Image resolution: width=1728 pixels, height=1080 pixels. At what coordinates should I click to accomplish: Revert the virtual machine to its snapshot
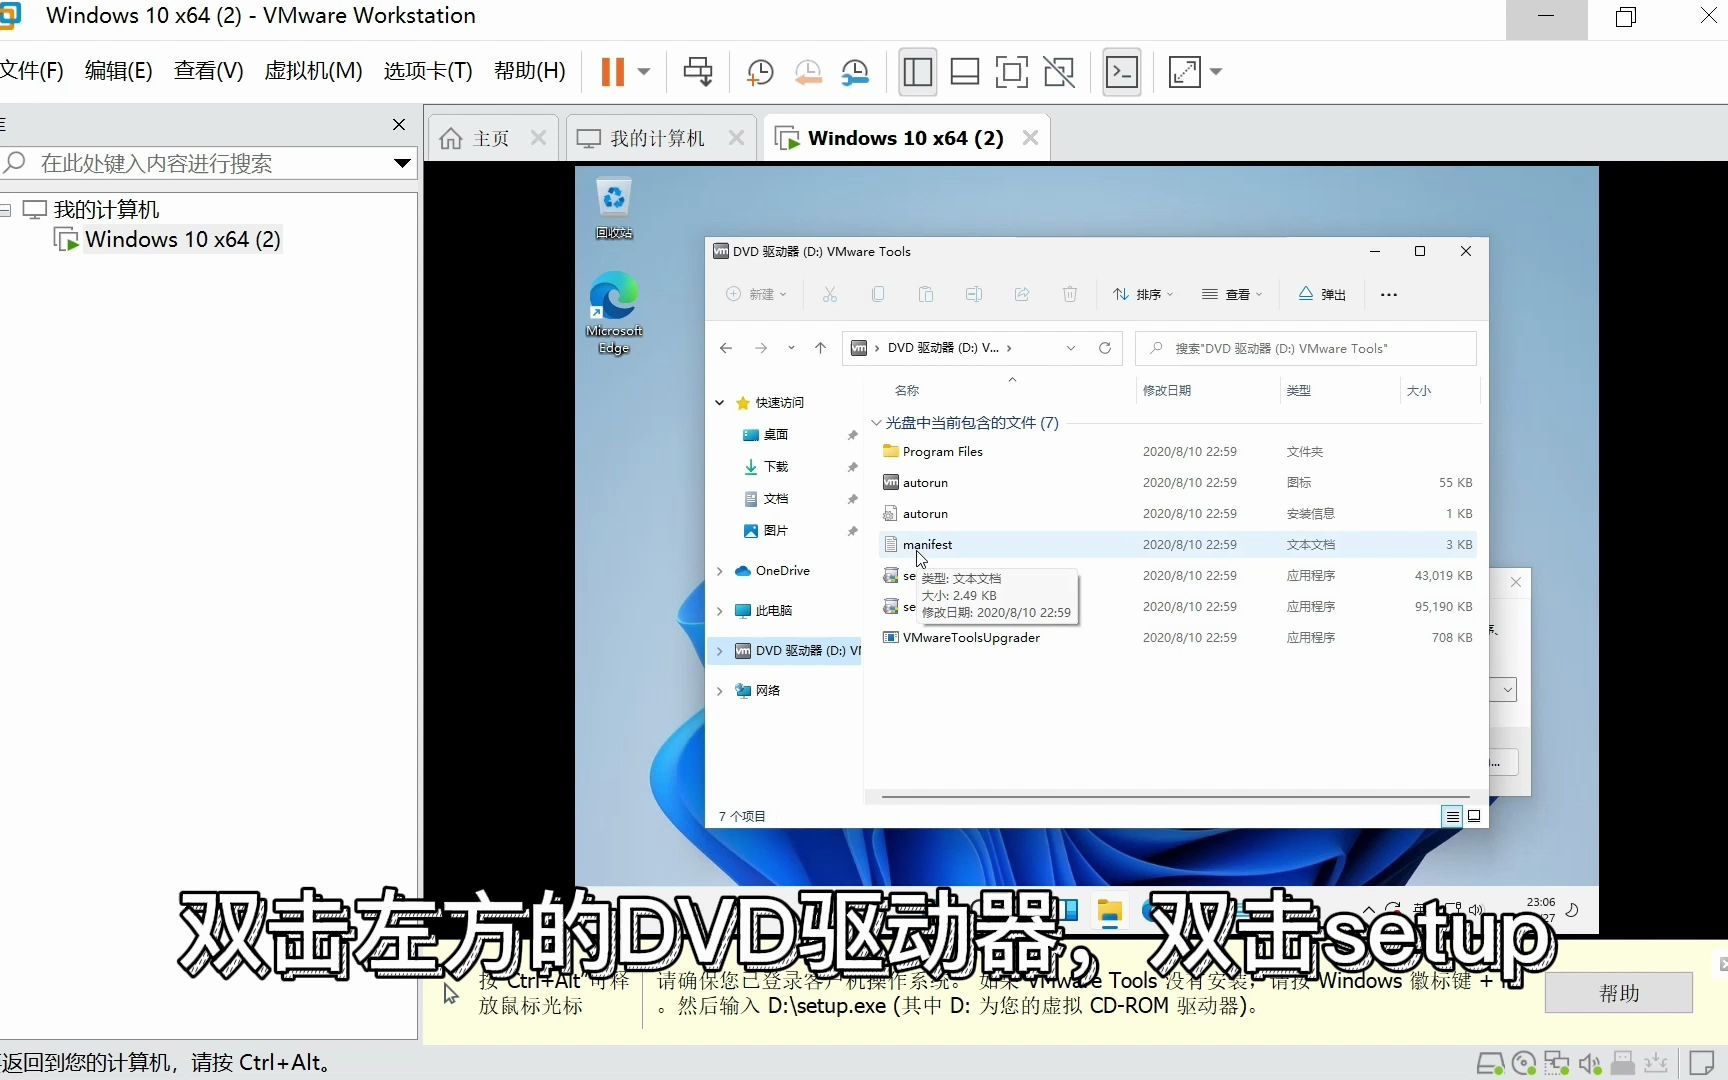pyautogui.click(x=808, y=72)
